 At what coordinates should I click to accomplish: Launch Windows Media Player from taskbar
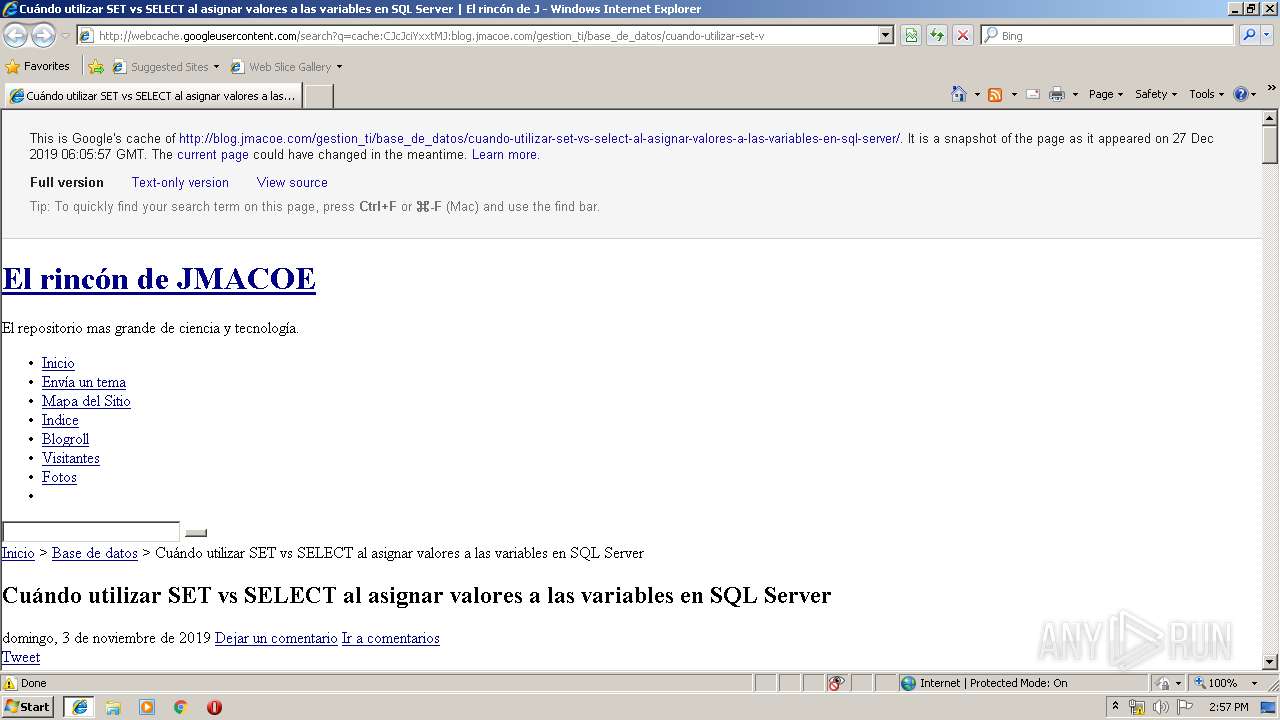(x=147, y=707)
